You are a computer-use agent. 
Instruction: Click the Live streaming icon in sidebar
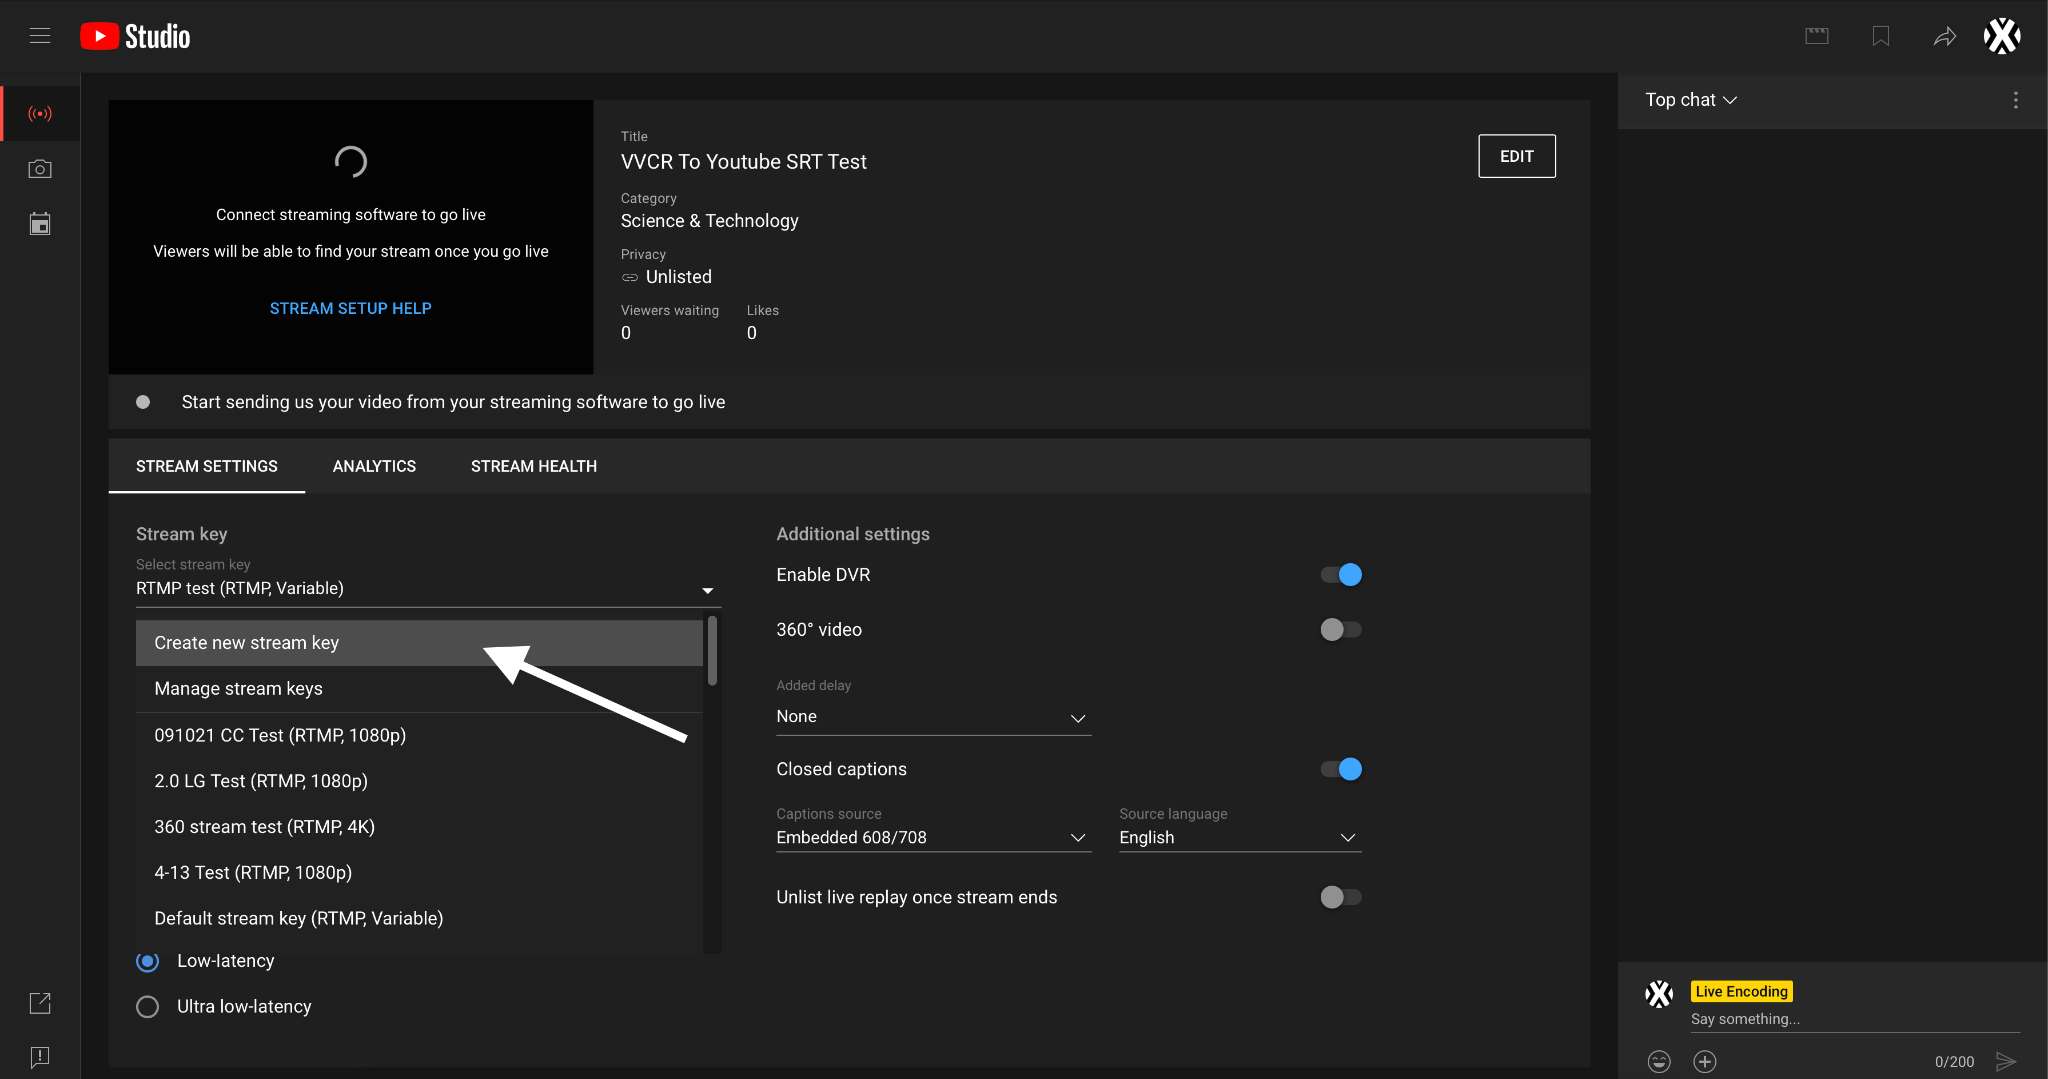(x=40, y=113)
